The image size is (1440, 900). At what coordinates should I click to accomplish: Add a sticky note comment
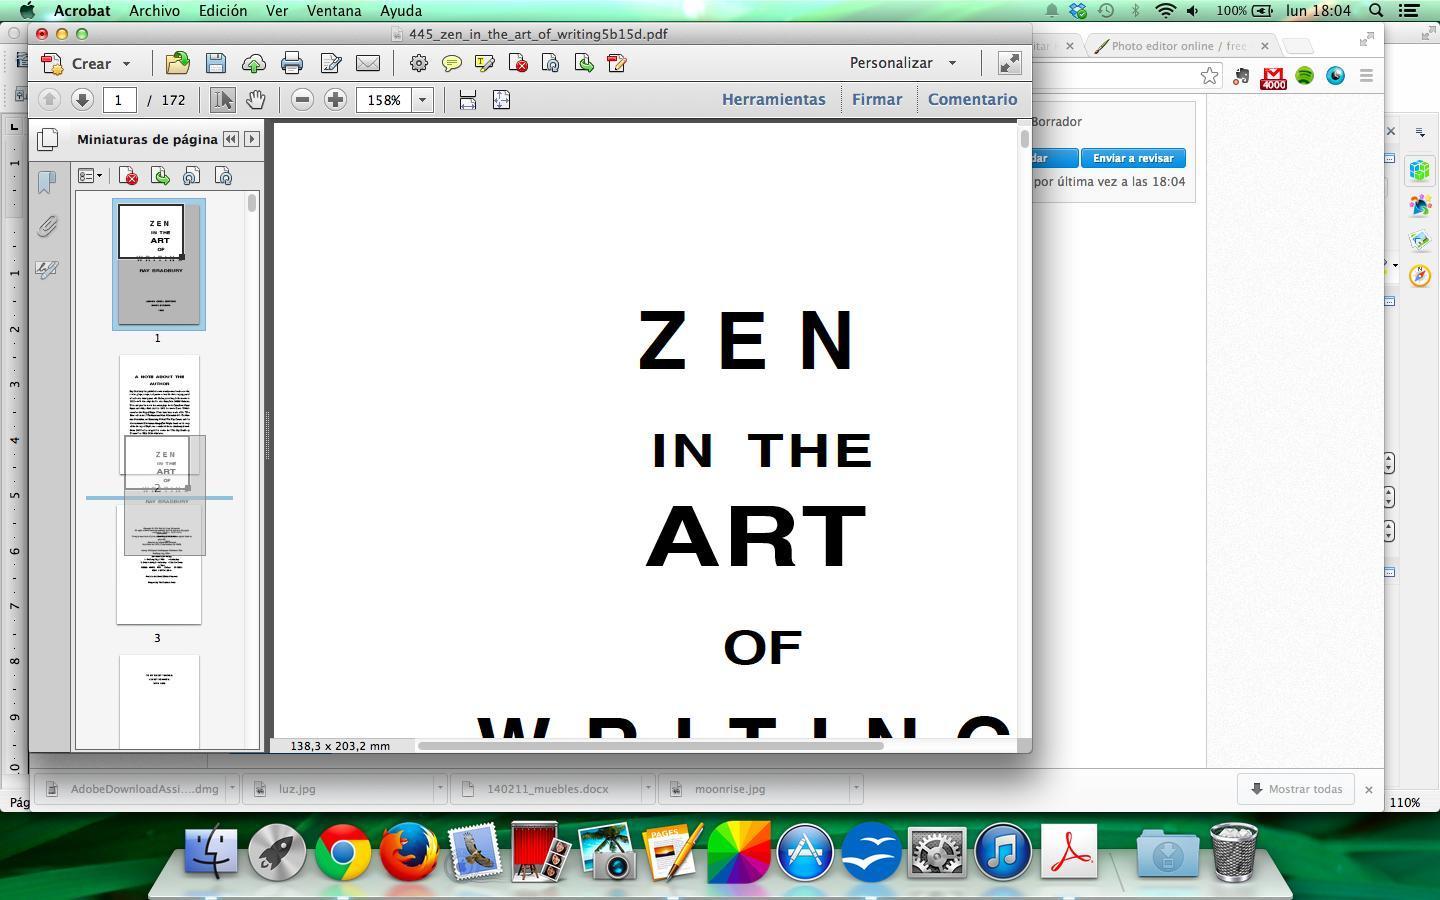[452, 63]
